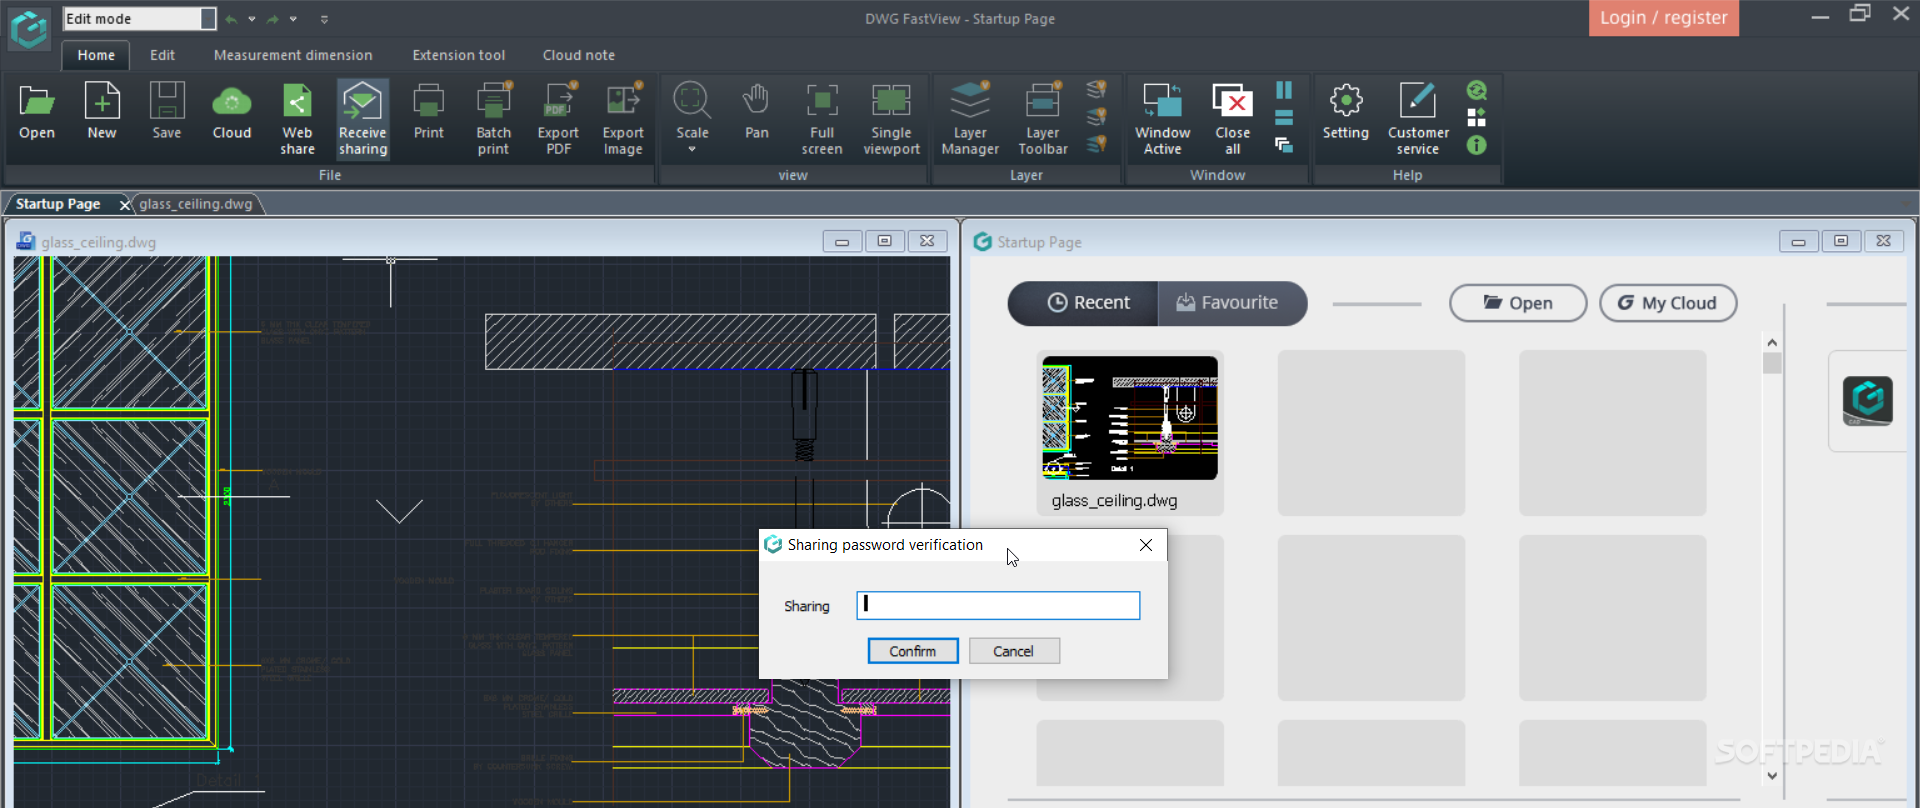Click the My Cloud button
The width and height of the screenshot is (1920, 808).
click(x=1668, y=303)
